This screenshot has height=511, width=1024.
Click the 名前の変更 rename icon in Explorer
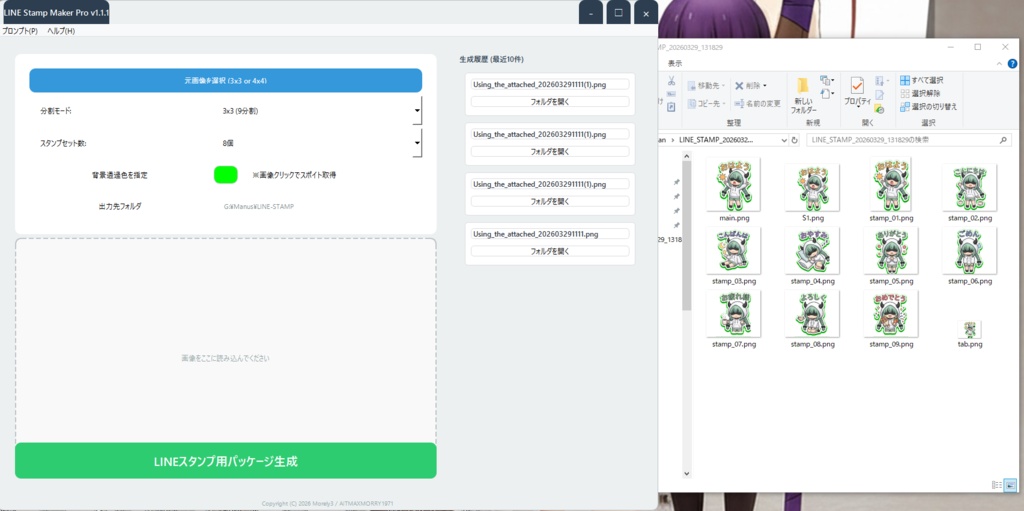pyautogui.click(x=739, y=103)
